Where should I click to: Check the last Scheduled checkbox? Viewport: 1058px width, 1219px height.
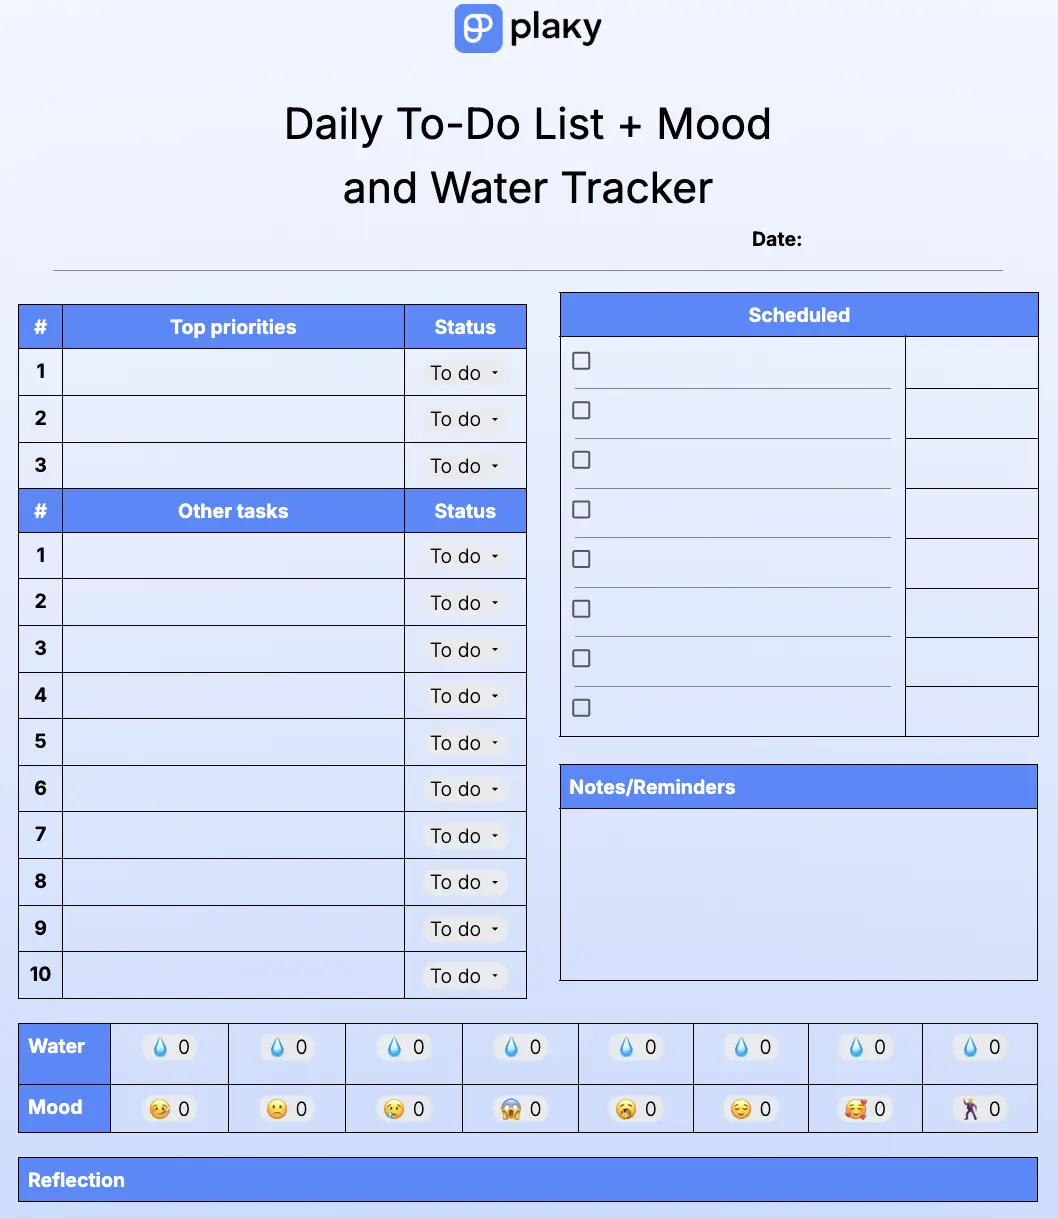(581, 707)
